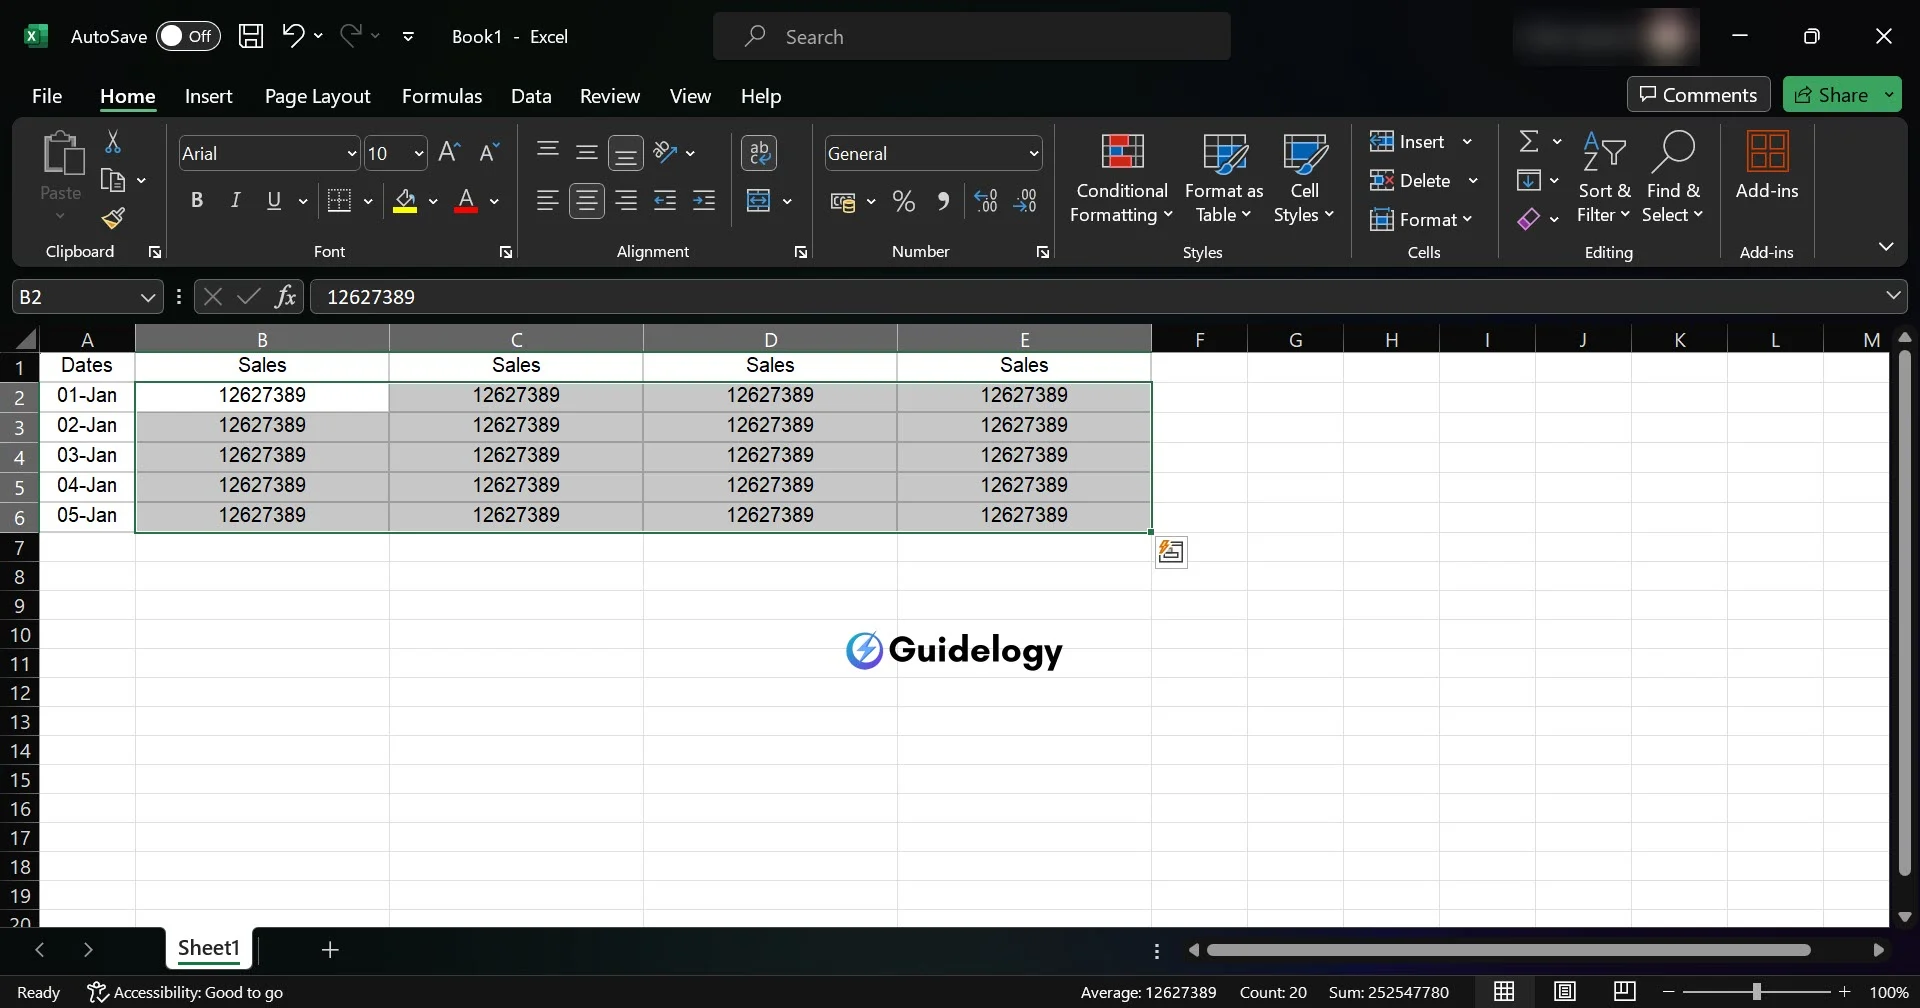Apply Percent Style format

[x=904, y=202]
